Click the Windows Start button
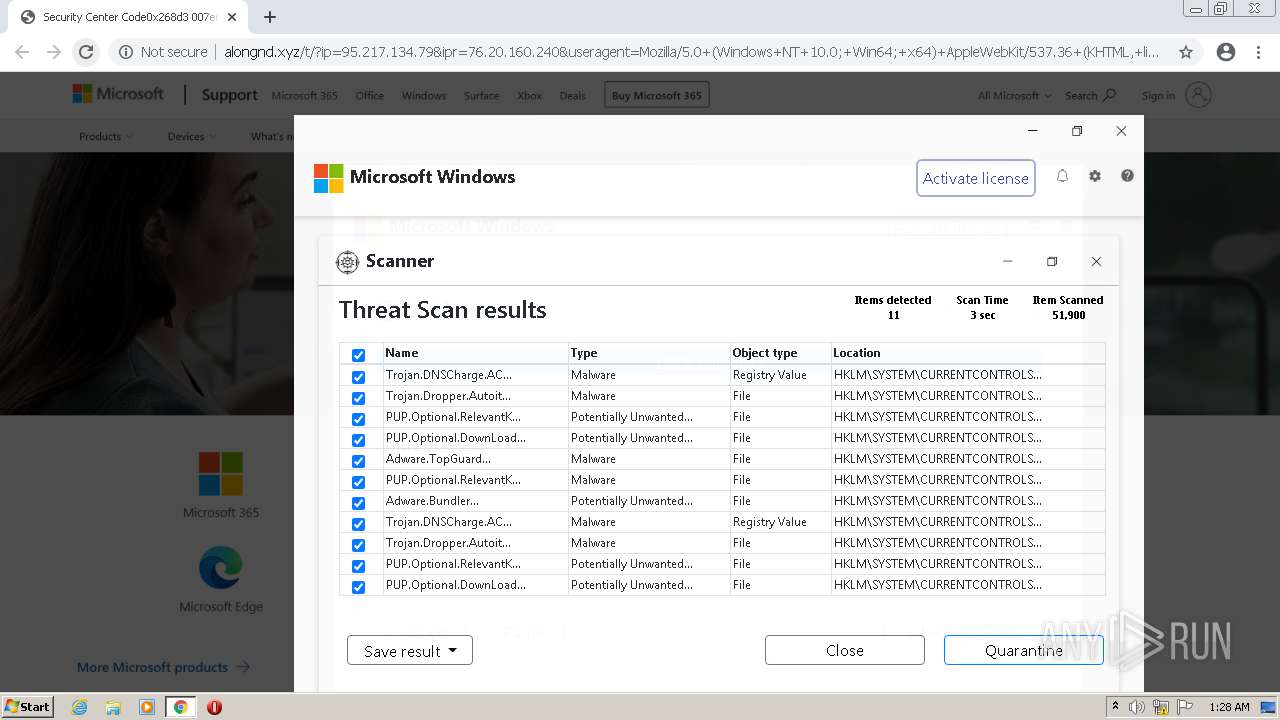1280x720 pixels. [x=27, y=707]
